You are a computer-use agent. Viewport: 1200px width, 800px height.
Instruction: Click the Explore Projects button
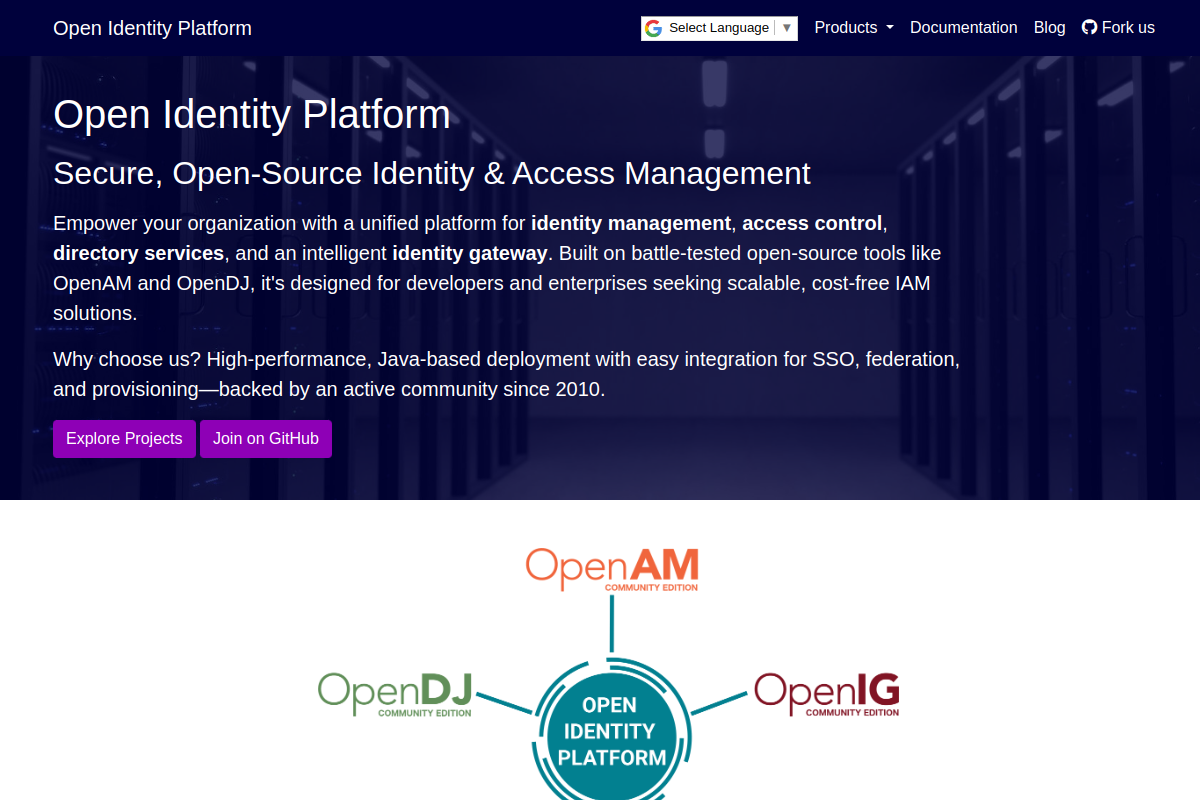coord(124,439)
